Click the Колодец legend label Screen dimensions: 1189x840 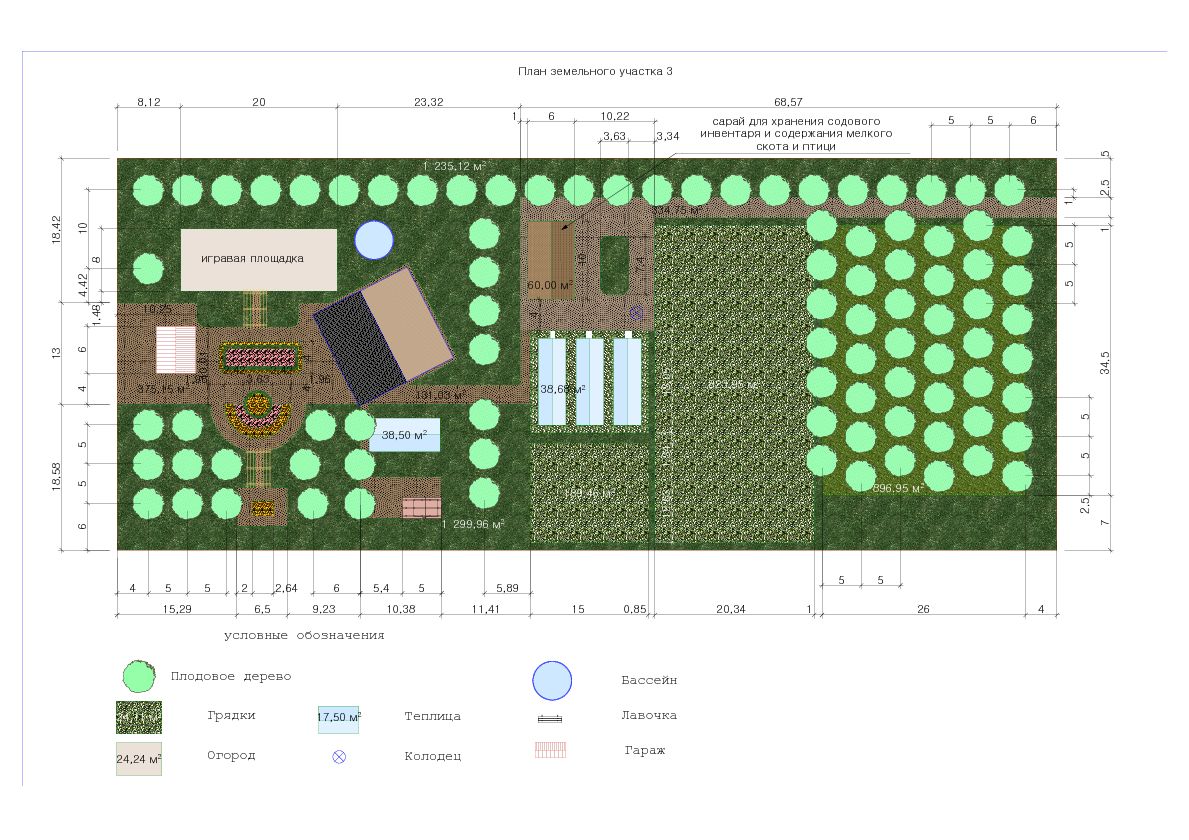coord(432,757)
